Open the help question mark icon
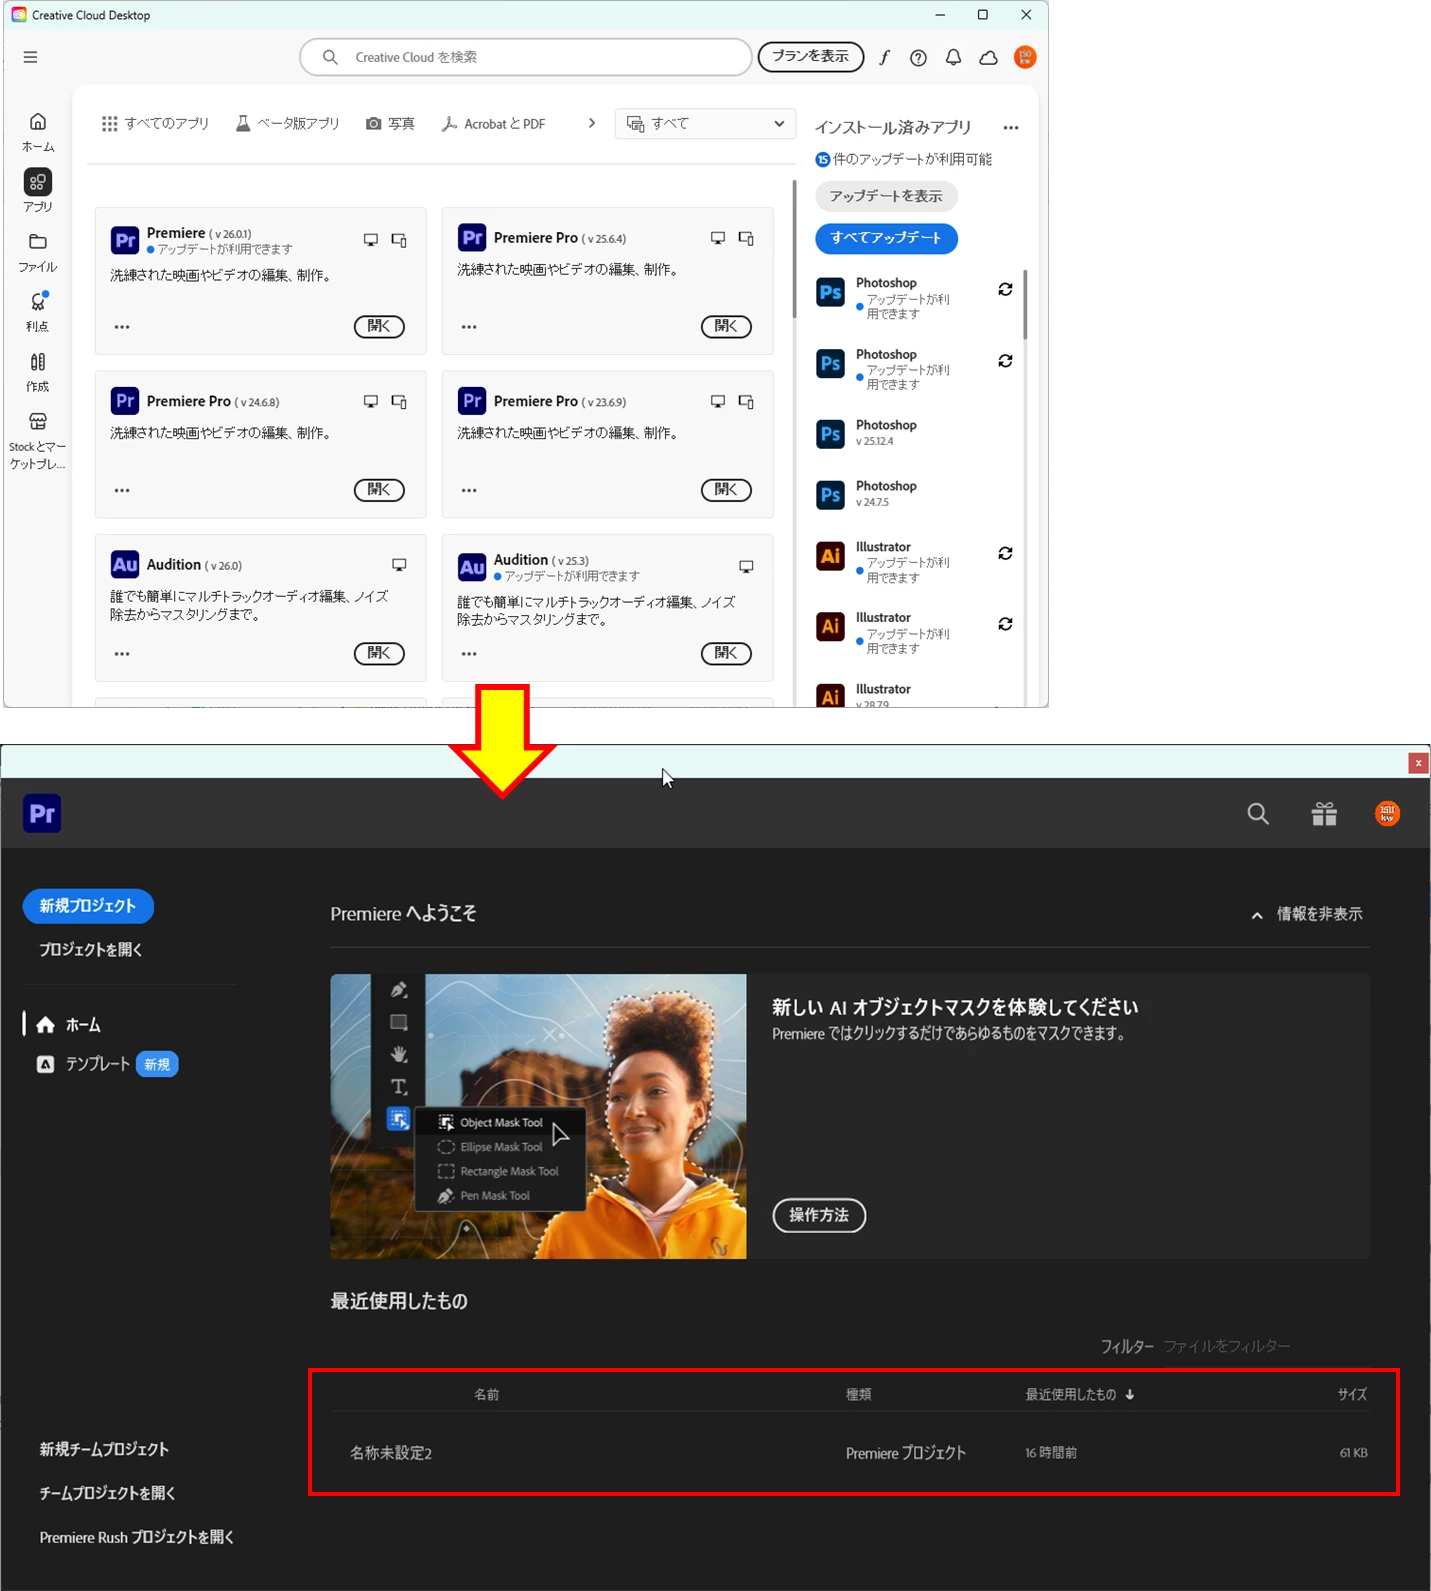The height and width of the screenshot is (1591, 1431). click(x=918, y=58)
